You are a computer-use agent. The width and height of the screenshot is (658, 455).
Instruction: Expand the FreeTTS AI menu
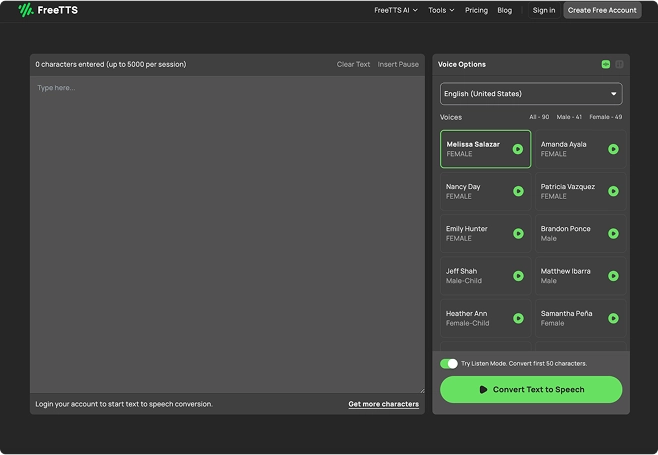pos(396,10)
